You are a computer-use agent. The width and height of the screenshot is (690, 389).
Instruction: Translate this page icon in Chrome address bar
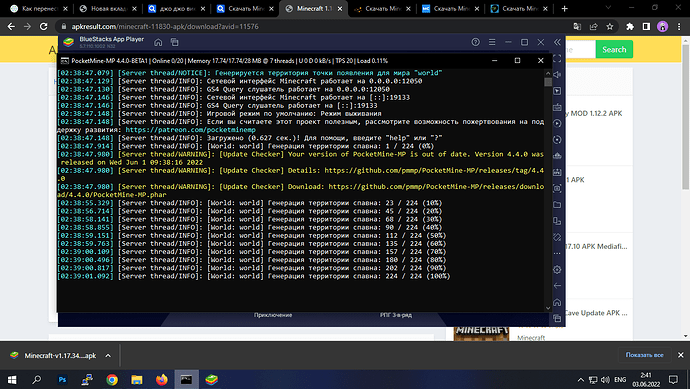[x=577, y=26]
